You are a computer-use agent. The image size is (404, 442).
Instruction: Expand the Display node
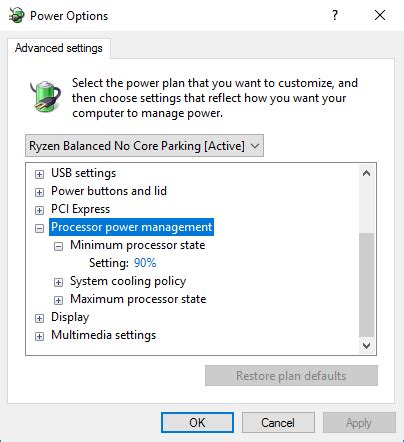pos(39,318)
